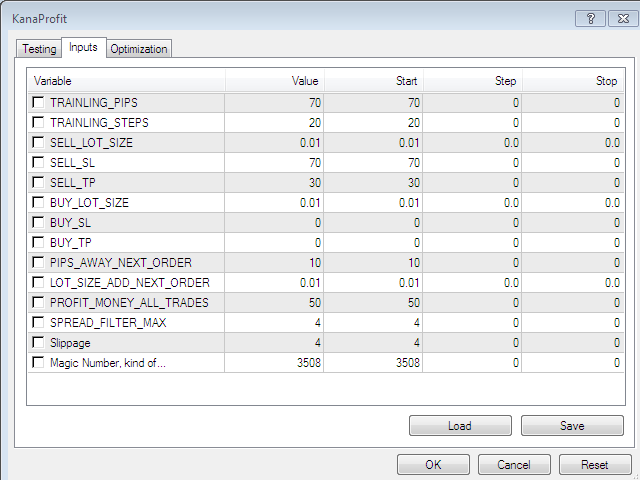This screenshot has height=480, width=640.
Task: Click the Stop column header
Action: 573,81
